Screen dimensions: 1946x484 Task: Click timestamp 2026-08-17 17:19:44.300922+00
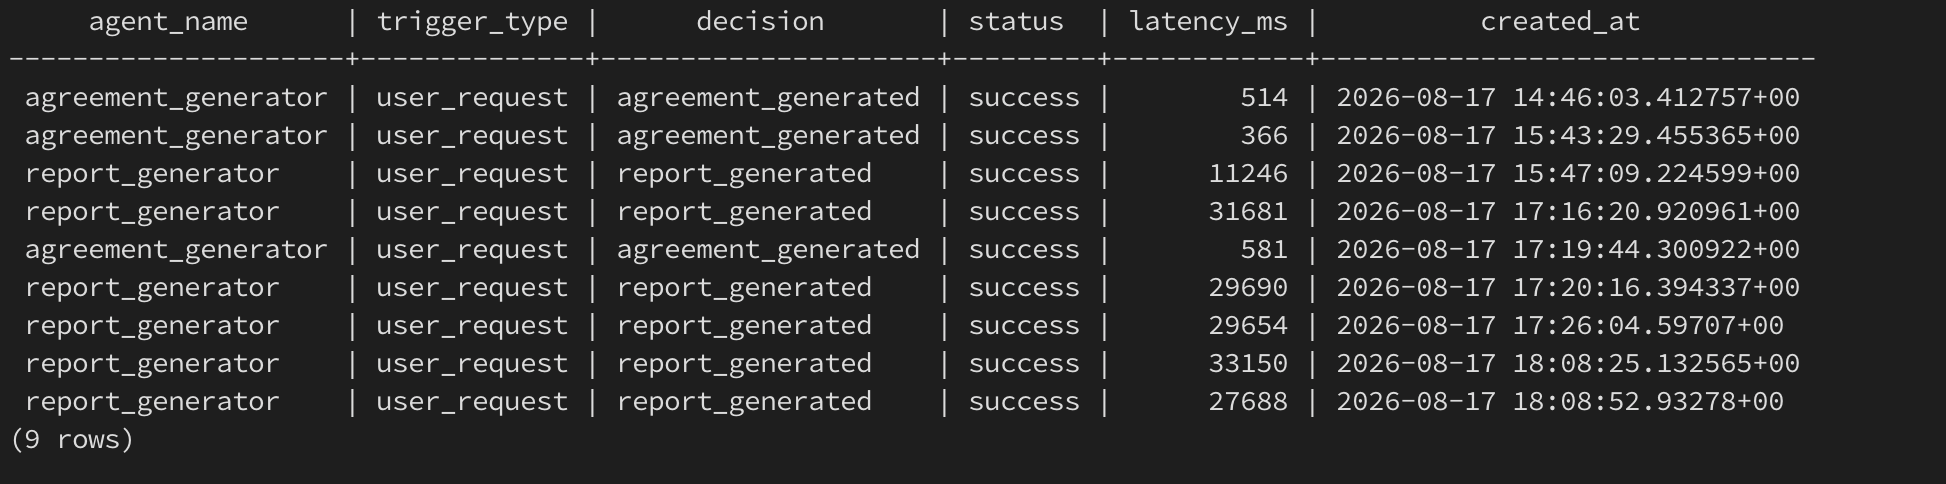coord(1568,250)
